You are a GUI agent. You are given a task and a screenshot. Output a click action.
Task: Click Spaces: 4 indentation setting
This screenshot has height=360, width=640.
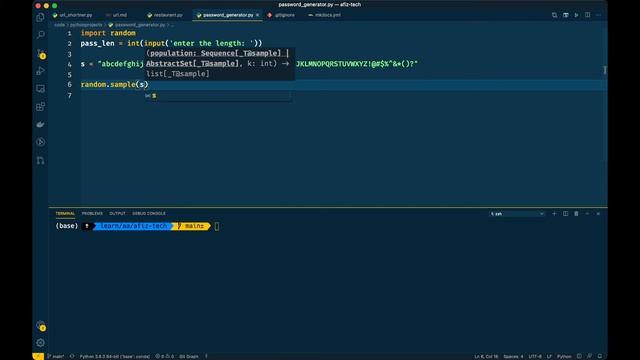[x=513, y=356]
